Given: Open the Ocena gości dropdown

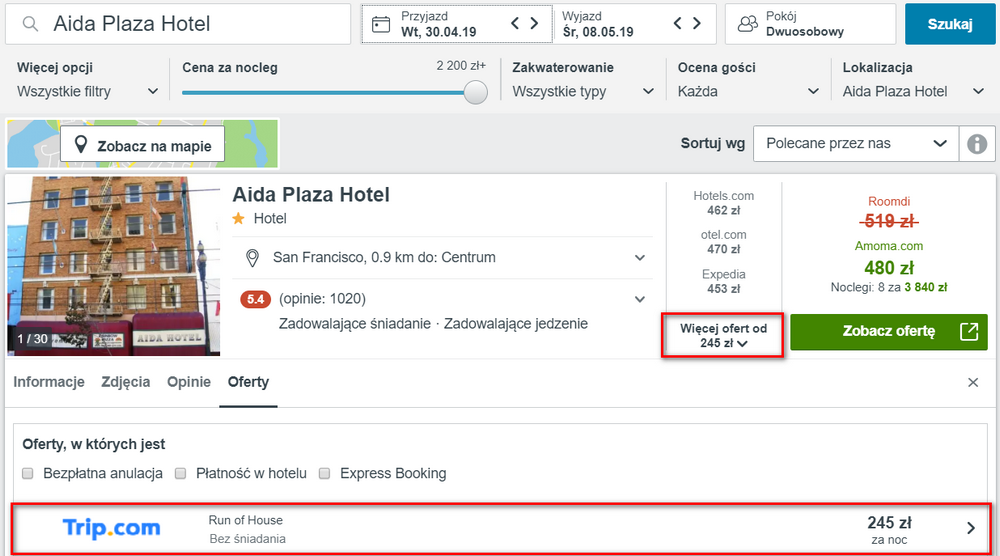Looking at the screenshot, I should (x=748, y=91).
